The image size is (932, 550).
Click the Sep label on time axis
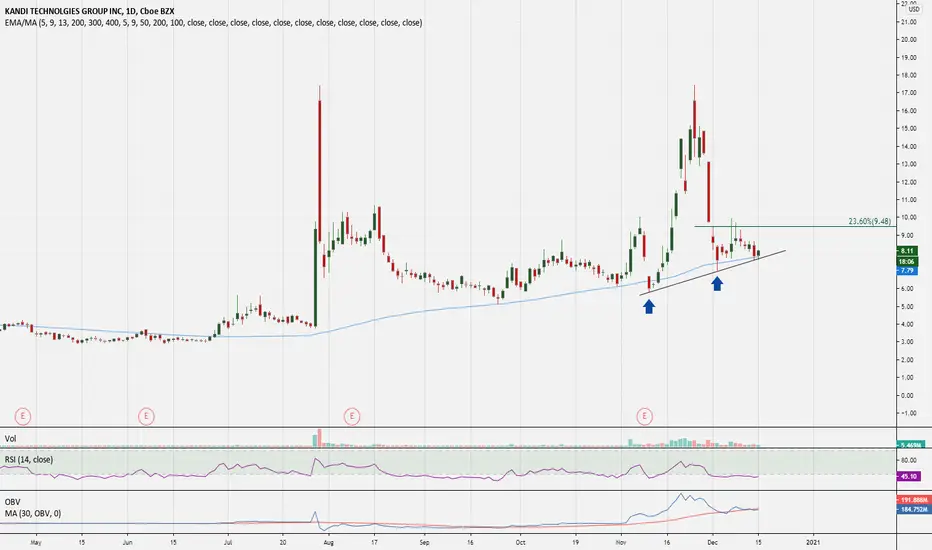424,542
